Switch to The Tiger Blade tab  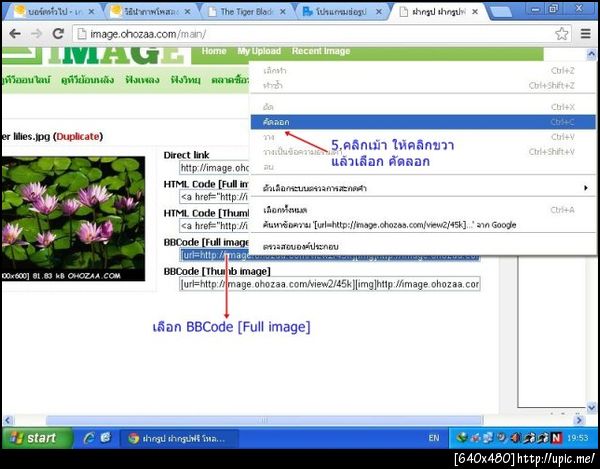[248, 12]
